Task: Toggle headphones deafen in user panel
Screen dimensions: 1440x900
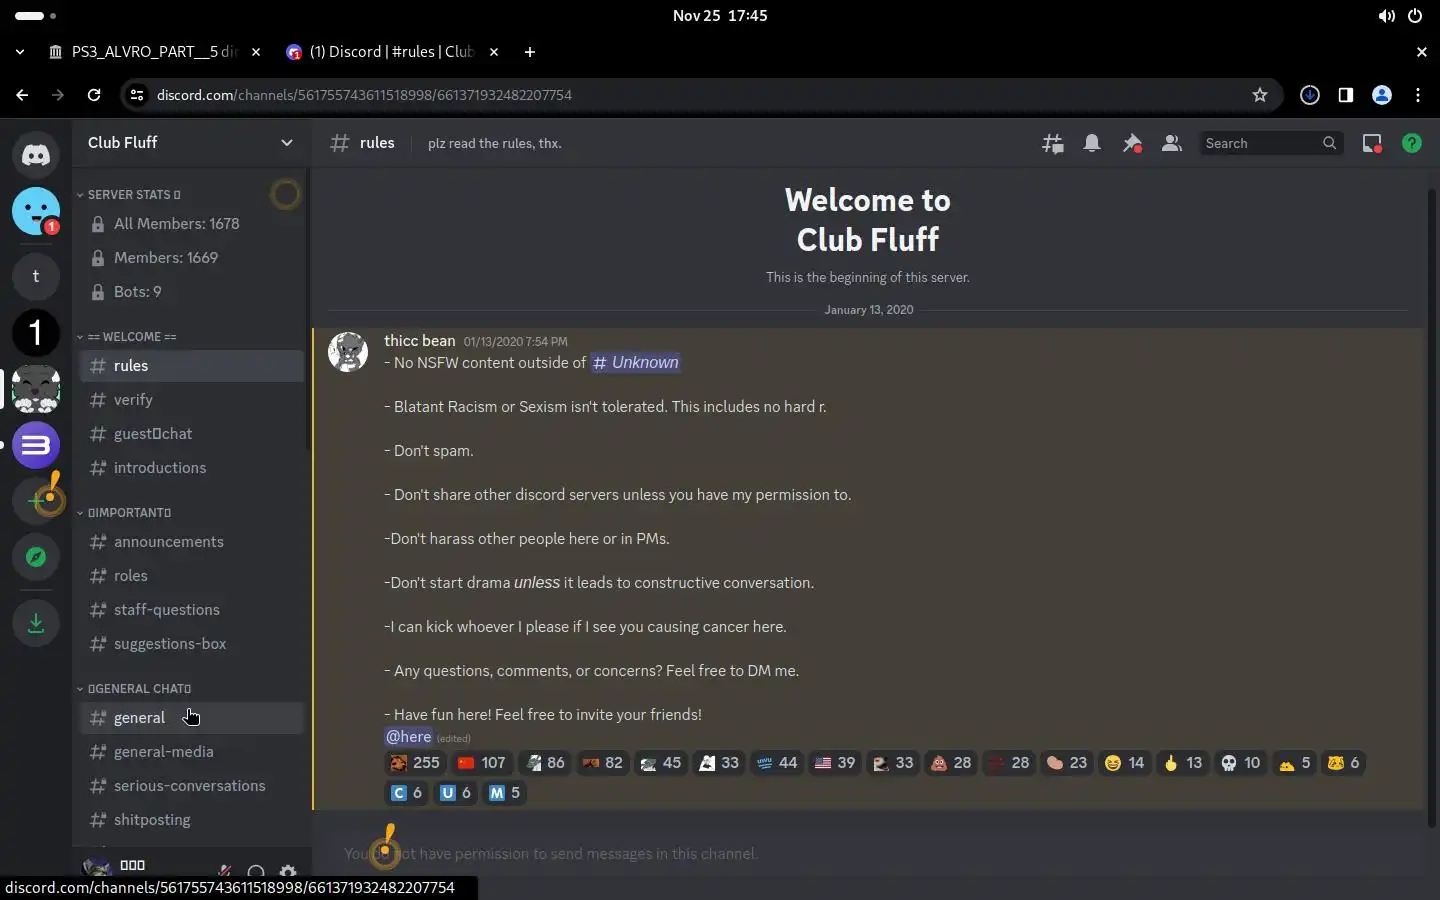Action: [256, 872]
